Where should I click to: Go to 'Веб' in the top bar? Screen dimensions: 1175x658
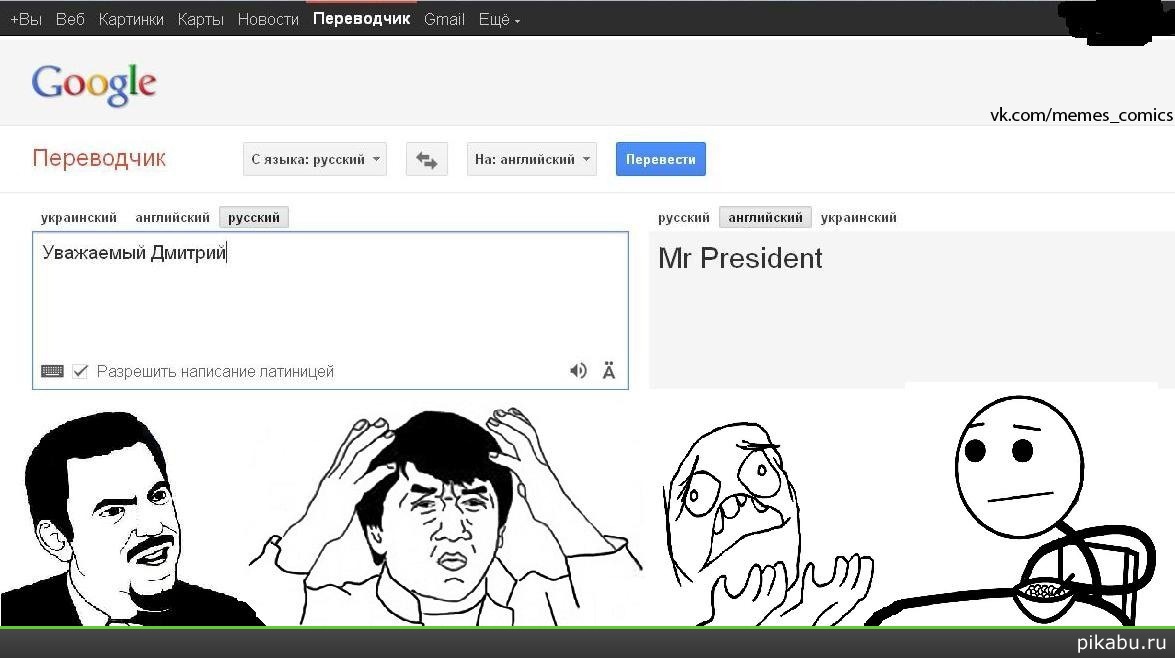[x=70, y=19]
